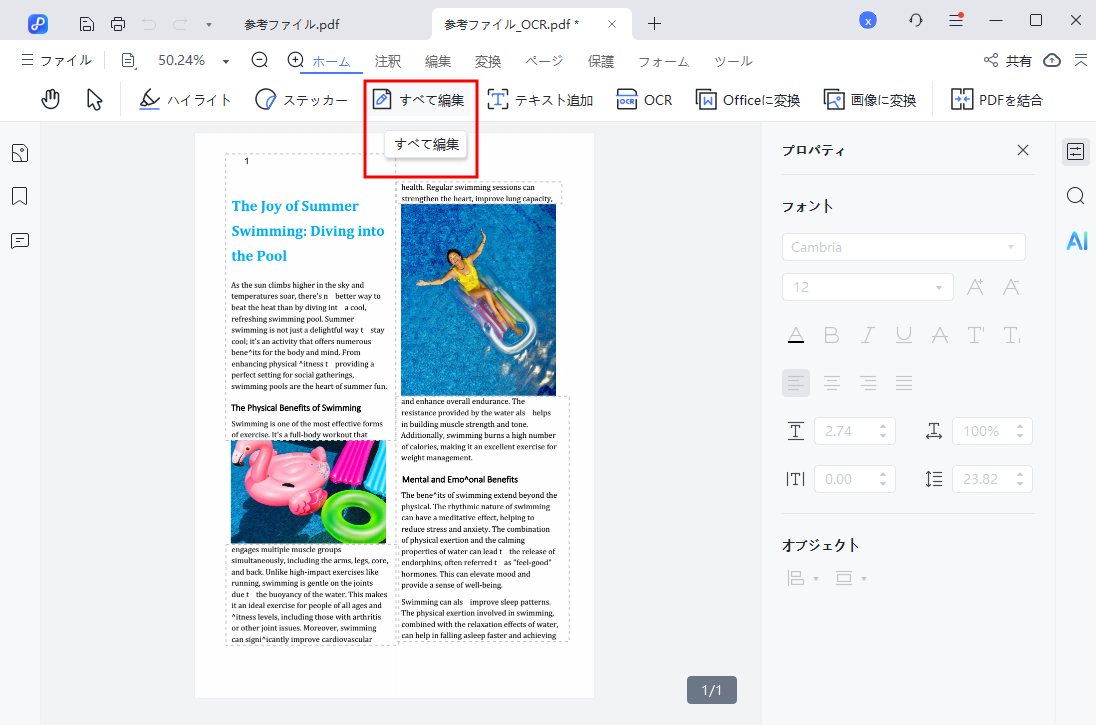The image size is (1096, 725).
Task: Open the AI assistant in right sidebar
Action: [1076, 240]
